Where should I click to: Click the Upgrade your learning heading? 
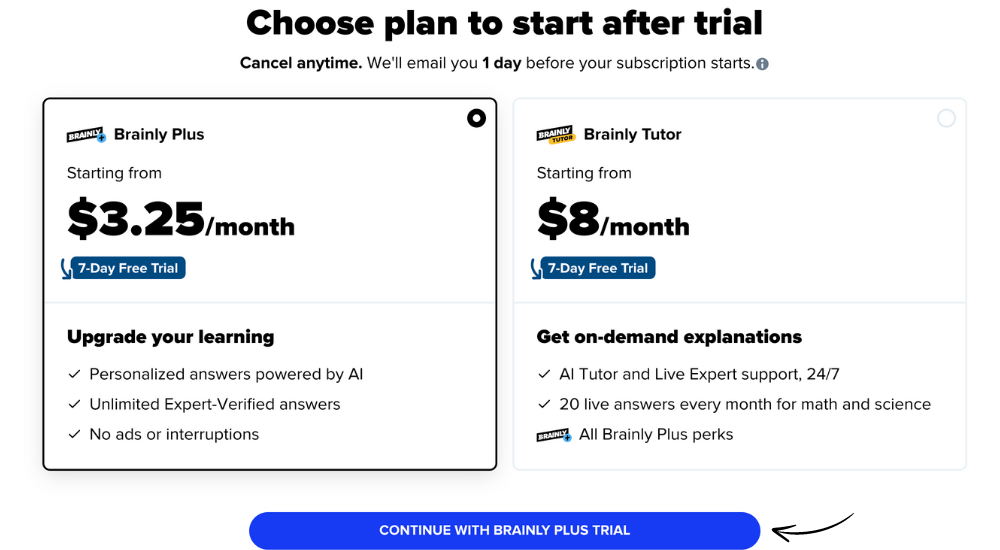(171, 337)
